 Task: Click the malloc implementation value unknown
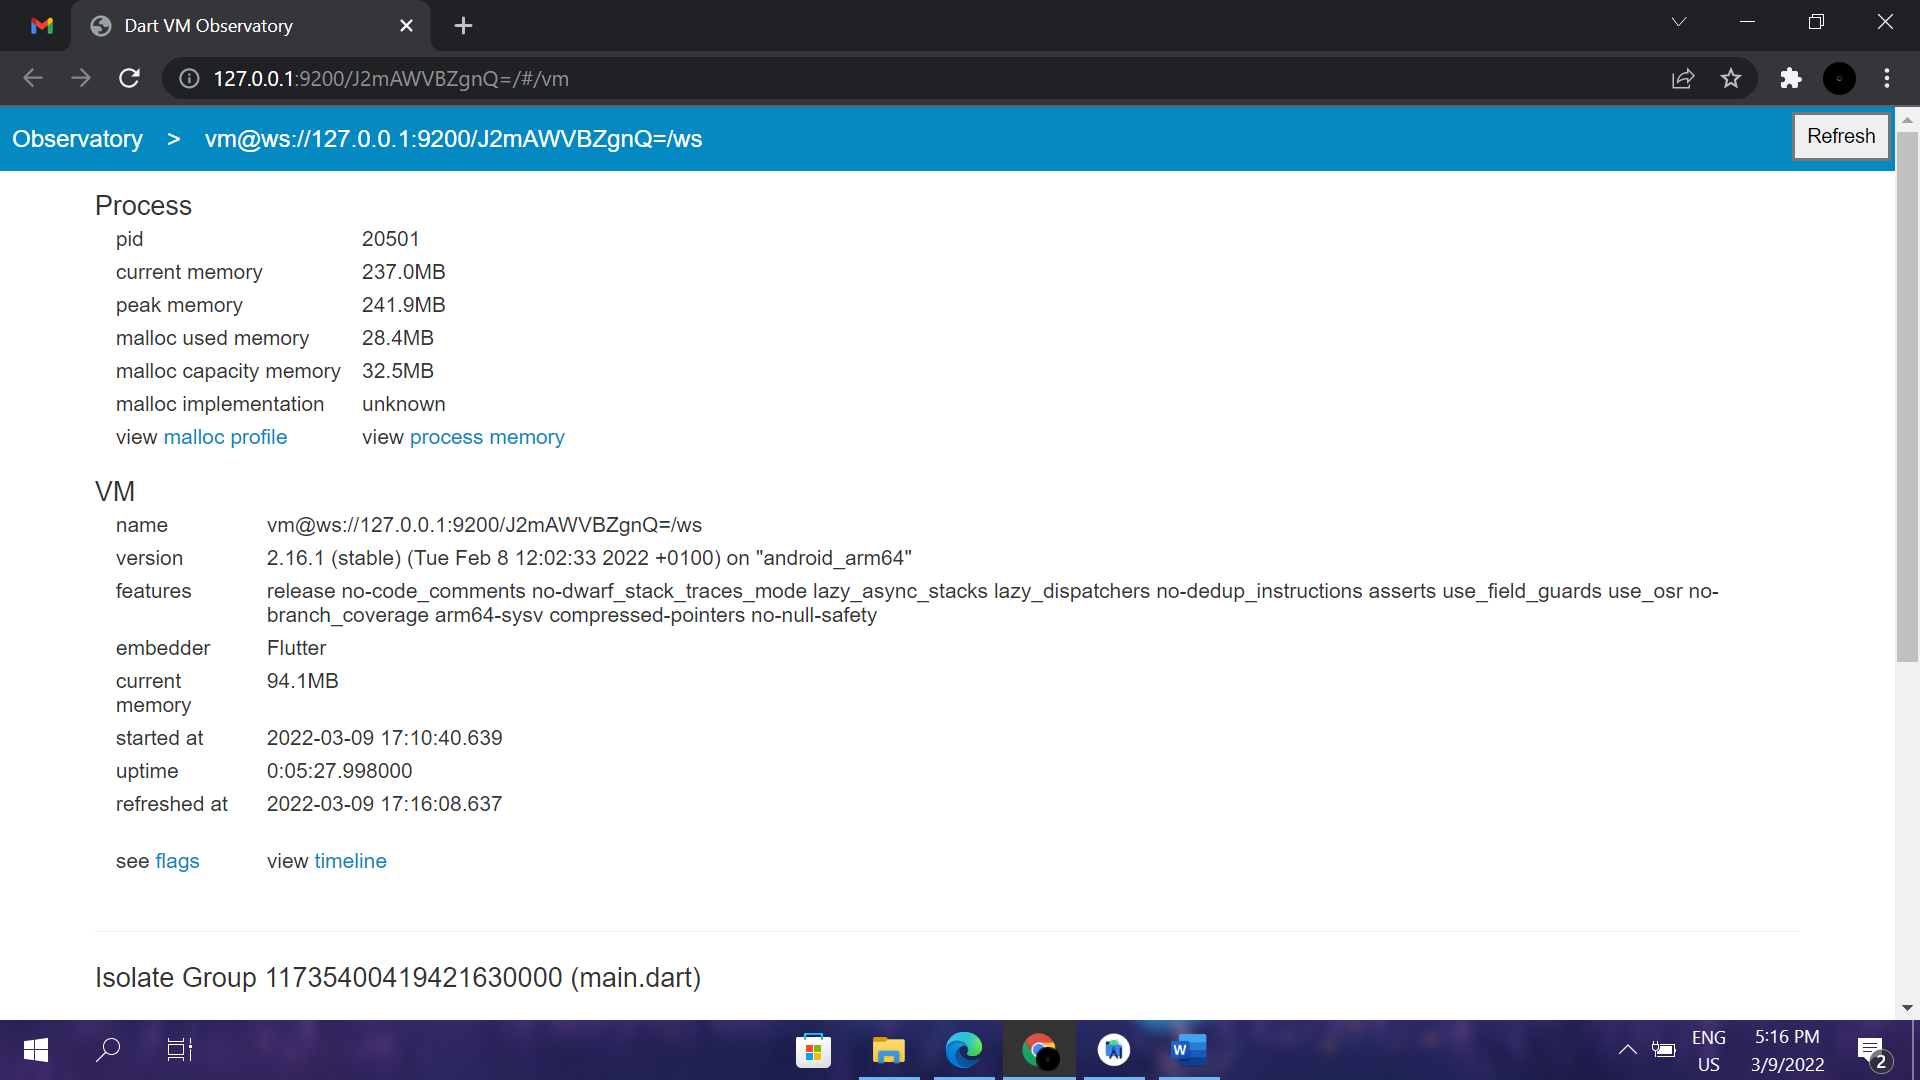coord(404,404)
